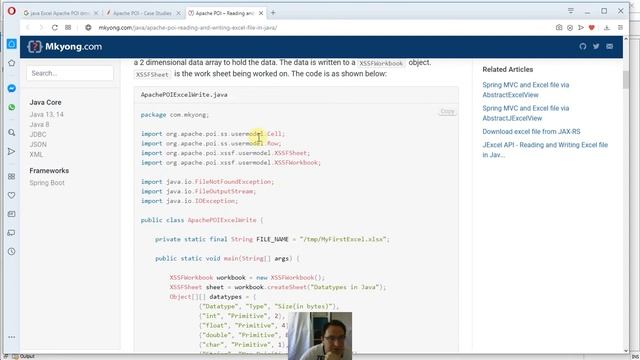Open a new tab with the plus button

[x=273, y=13]
